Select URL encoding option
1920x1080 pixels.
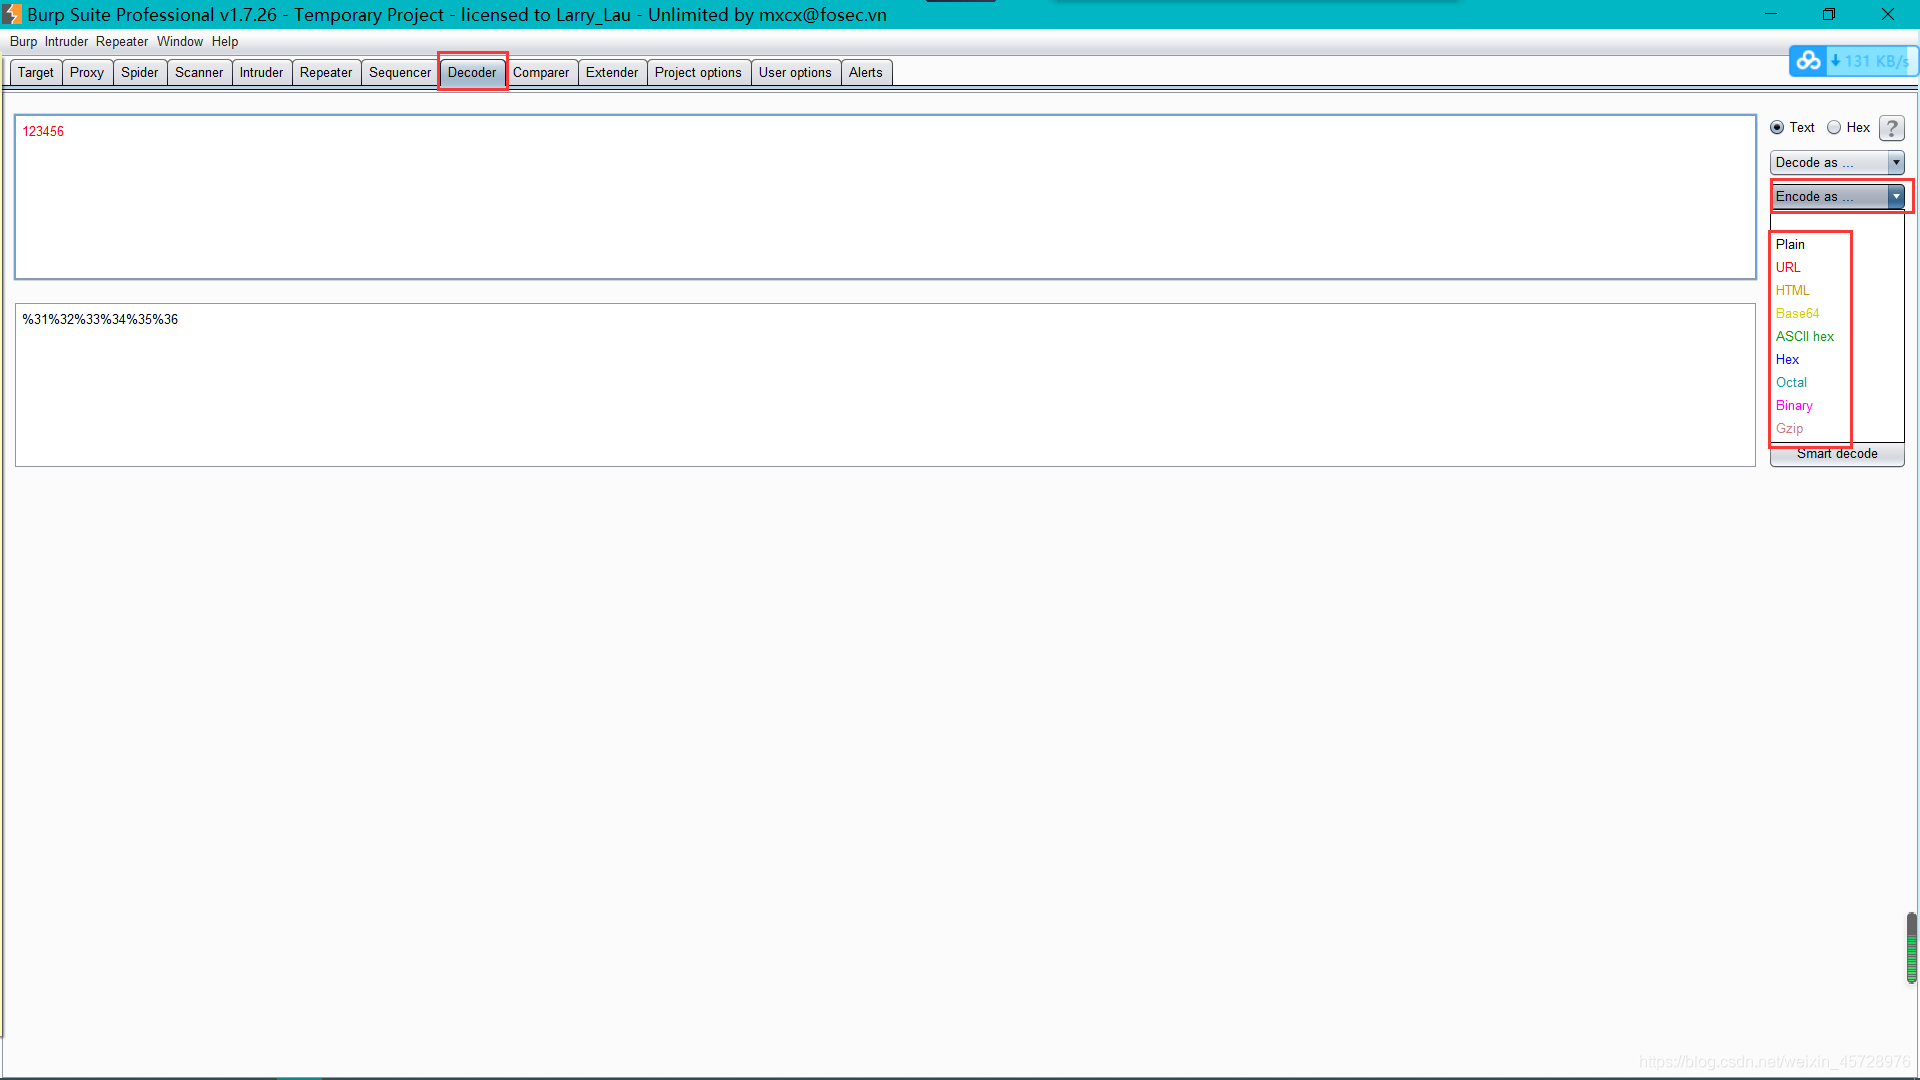click(x=1788, y=266)
